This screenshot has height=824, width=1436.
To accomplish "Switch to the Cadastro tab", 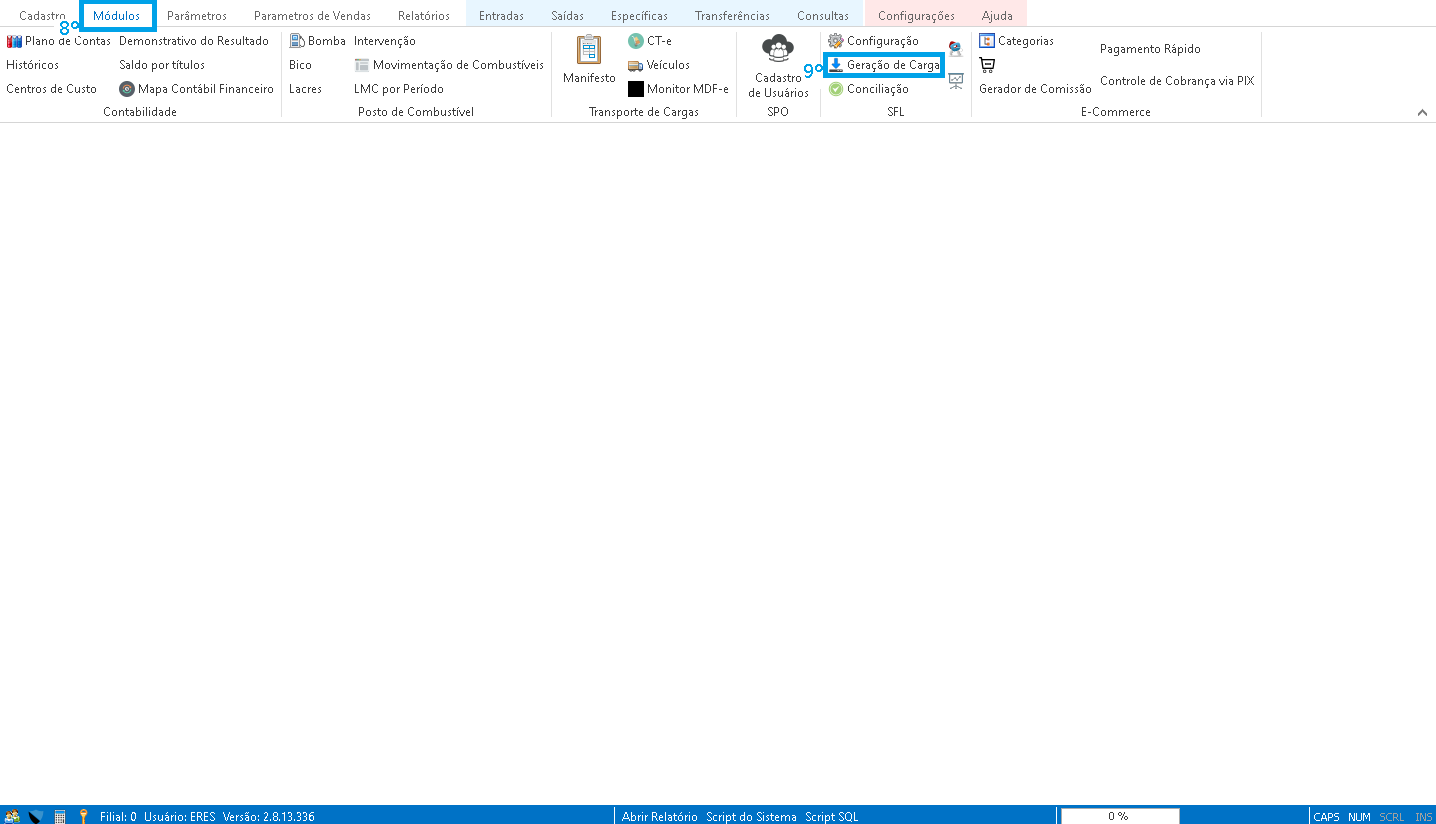I will [x=43, y=16].
